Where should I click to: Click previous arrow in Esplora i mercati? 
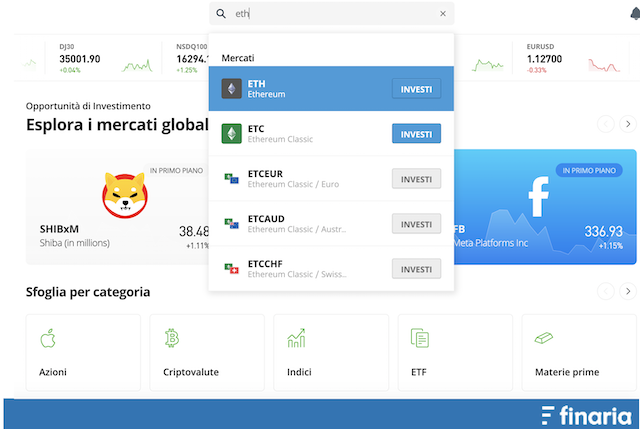[606, 124]
